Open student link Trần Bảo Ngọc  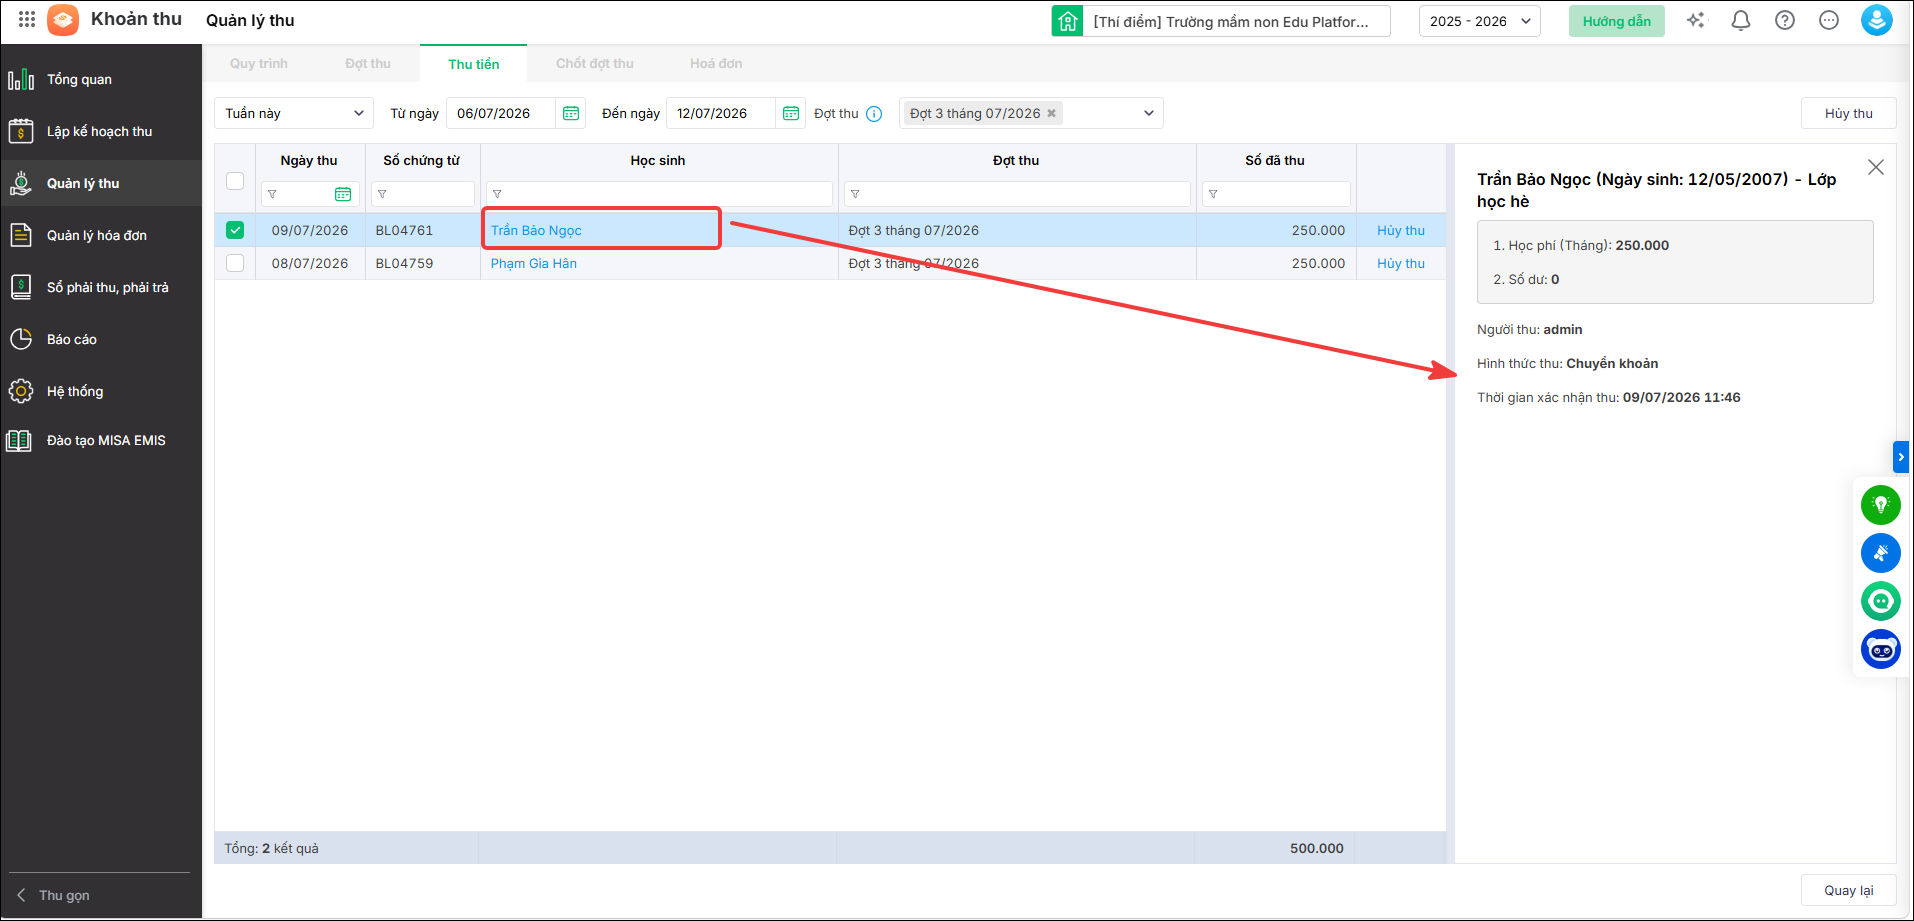tap(536, 230)
